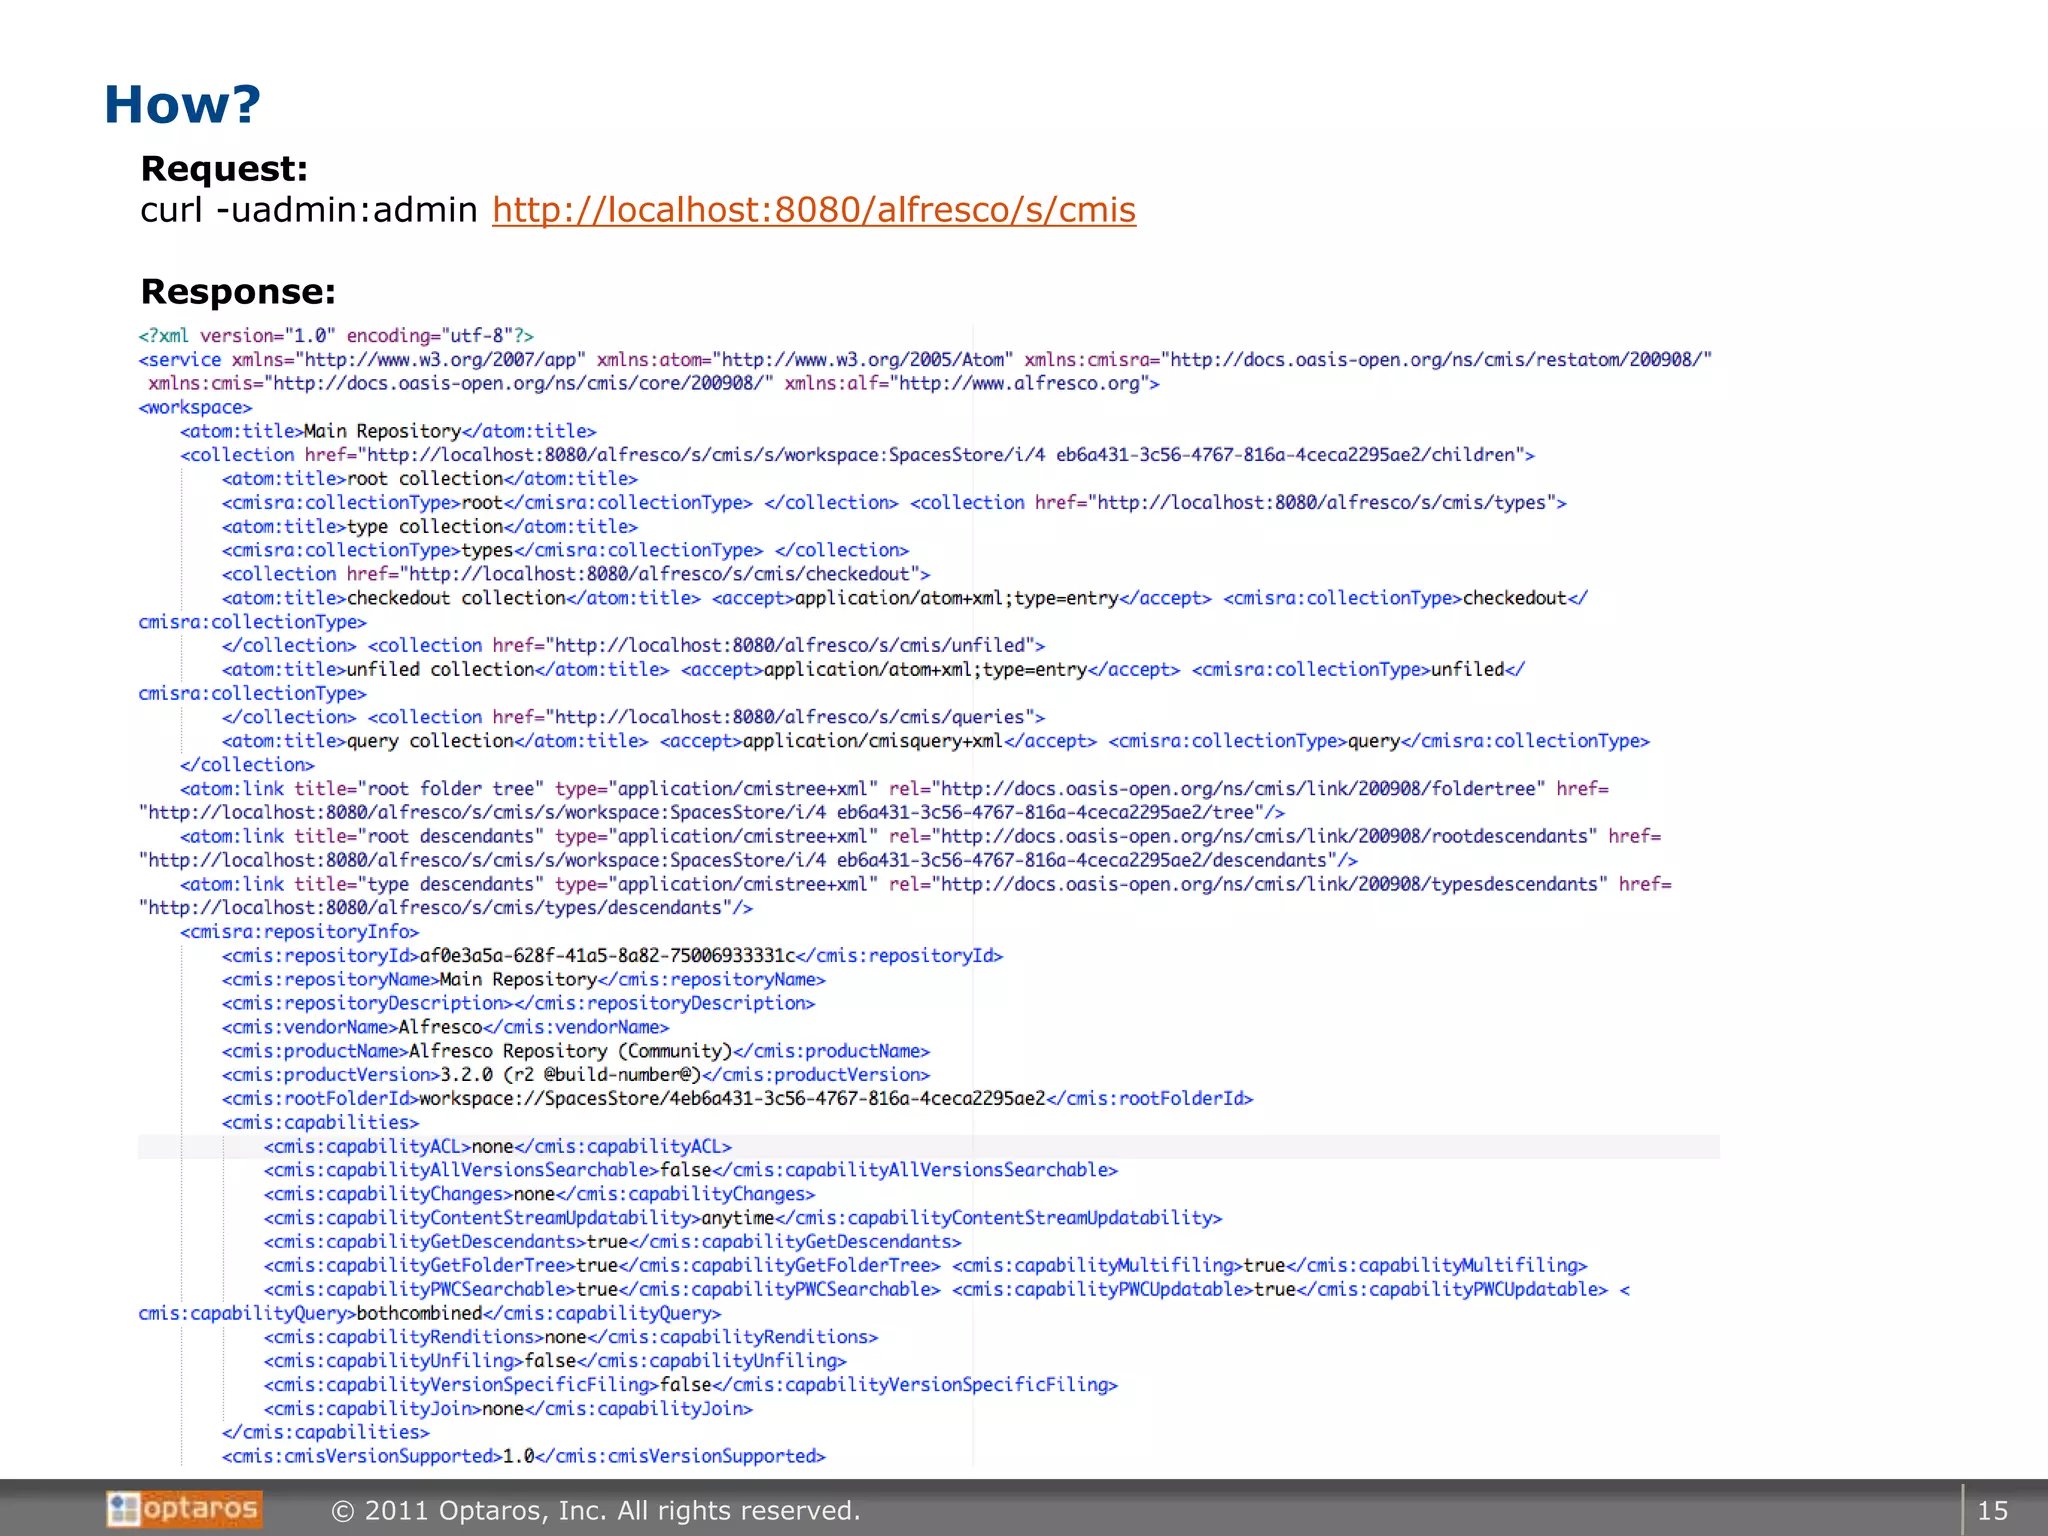Click the slide number 15
The image size is (2048, 1536).
(1992, 1510)
